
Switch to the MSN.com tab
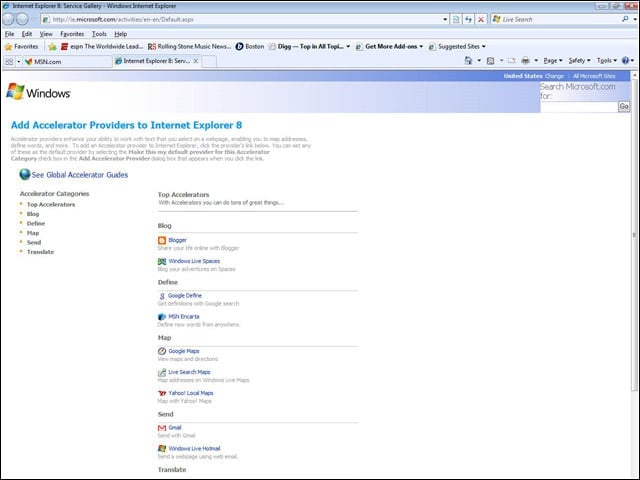click(x=67, y=62)
